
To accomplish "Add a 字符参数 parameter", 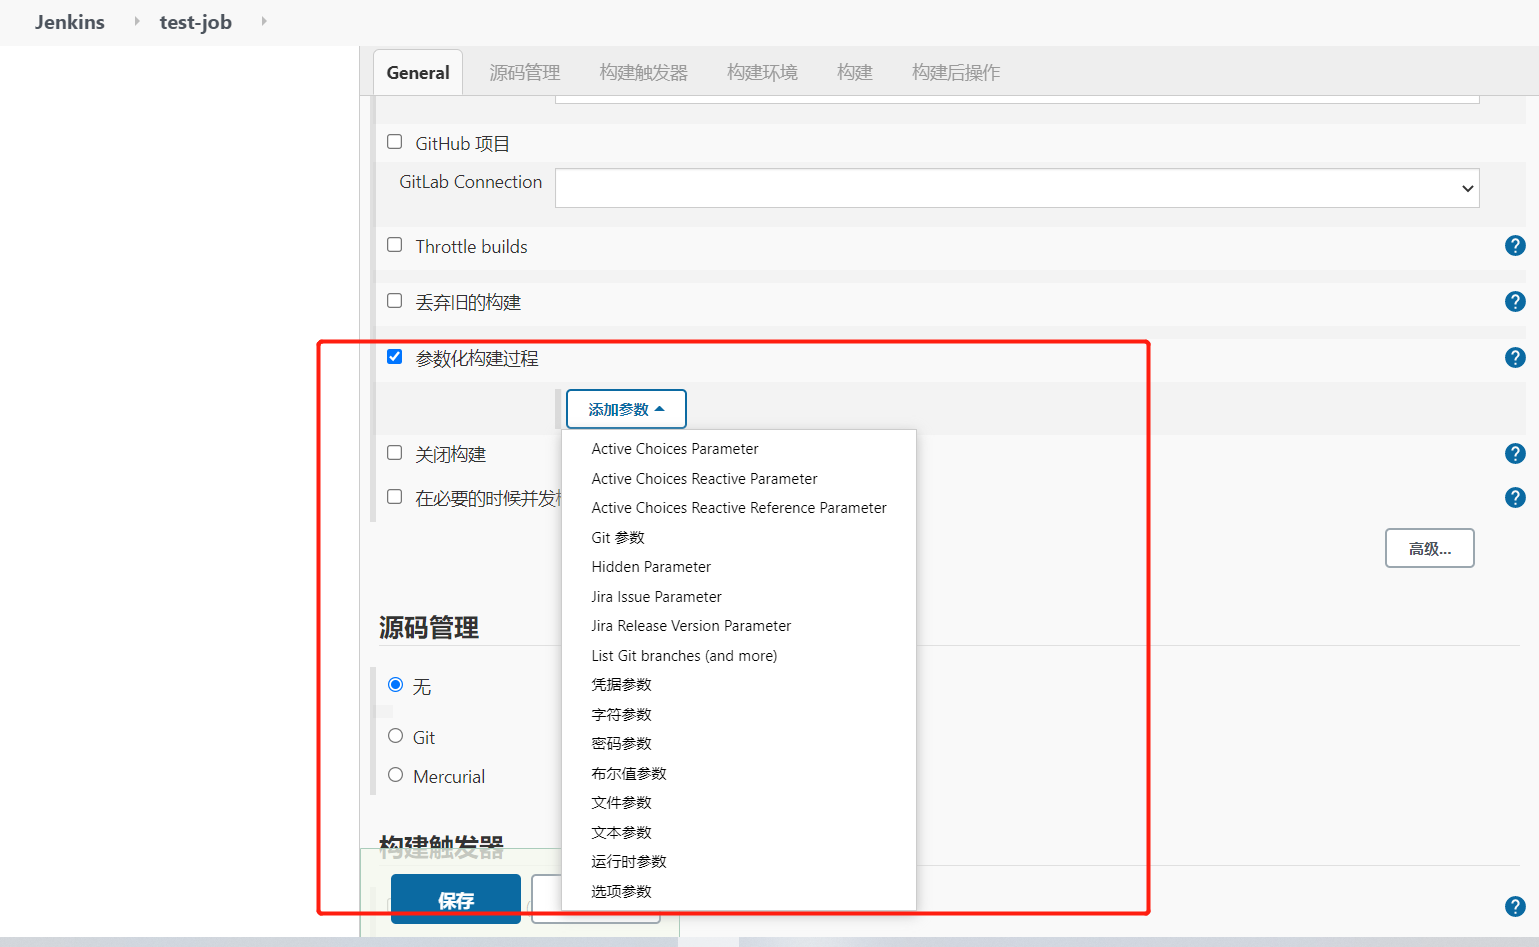I will 739,715.
